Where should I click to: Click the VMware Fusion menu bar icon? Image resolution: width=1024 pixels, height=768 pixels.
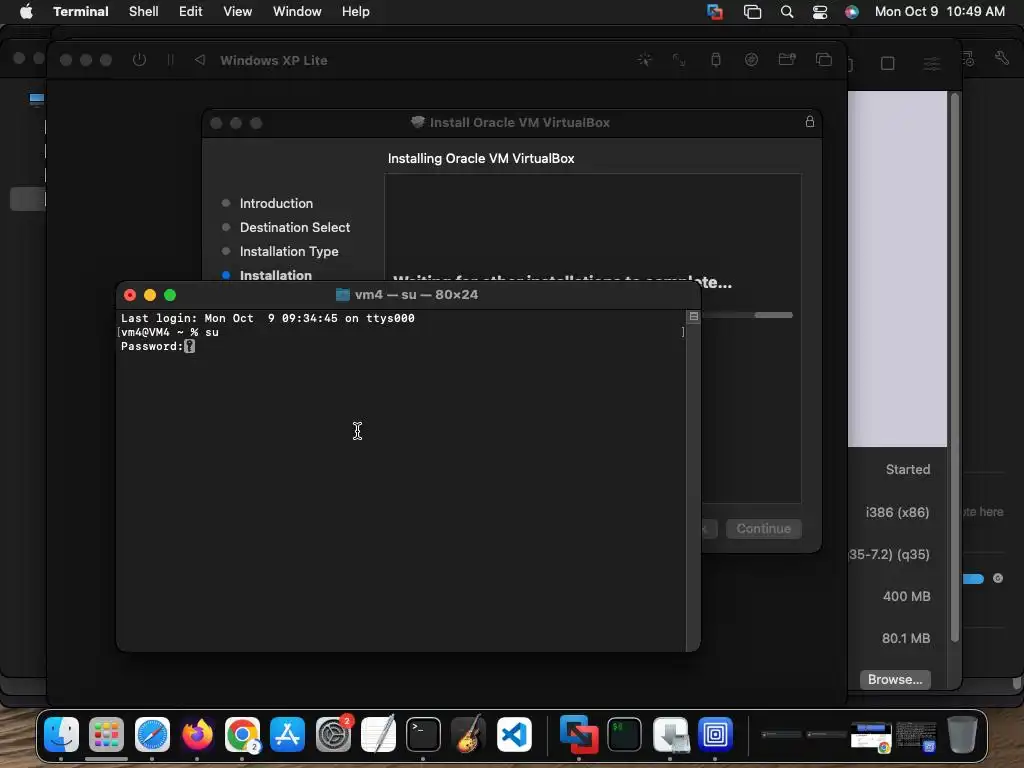[x=715, y=12]
